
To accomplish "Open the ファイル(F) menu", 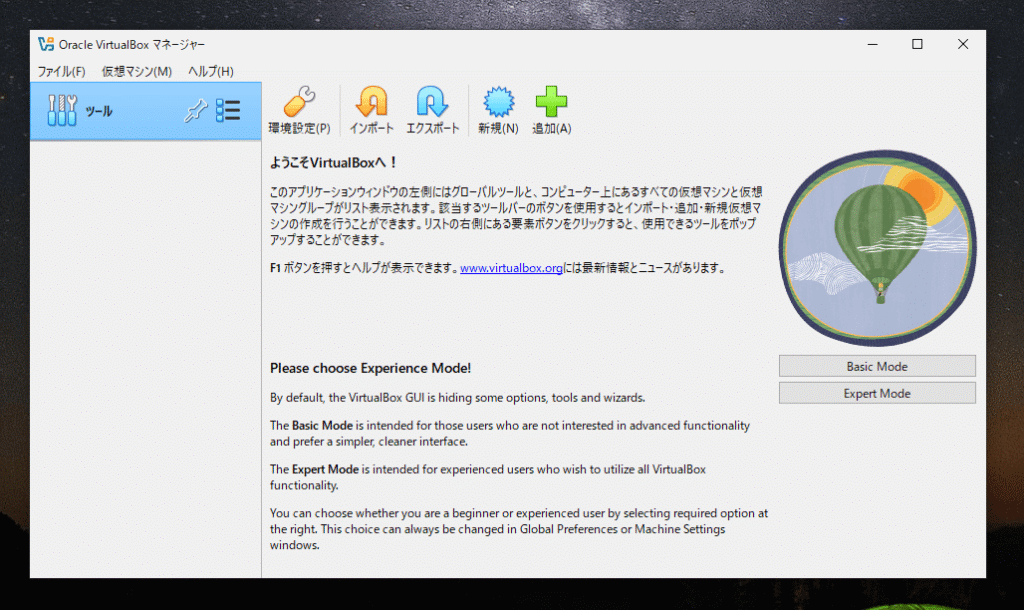I will 61,71.
